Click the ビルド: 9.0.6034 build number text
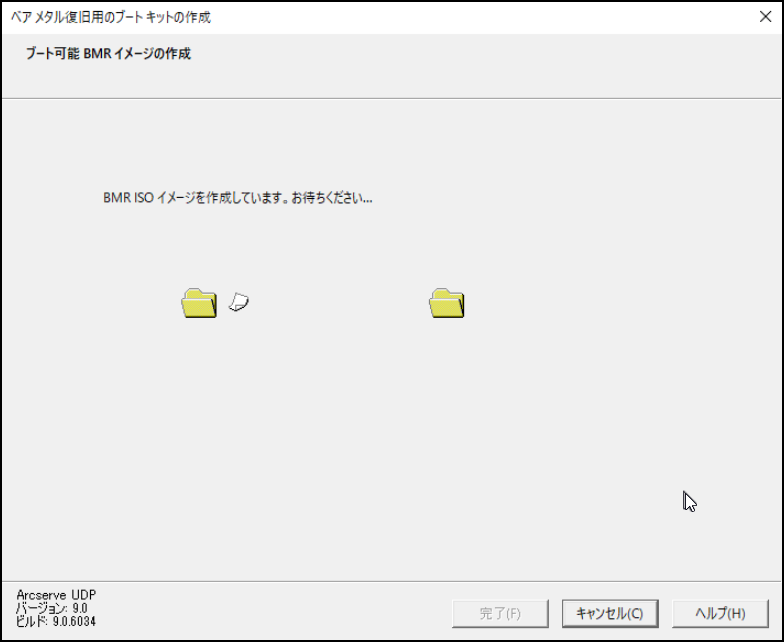 [56, 622]
